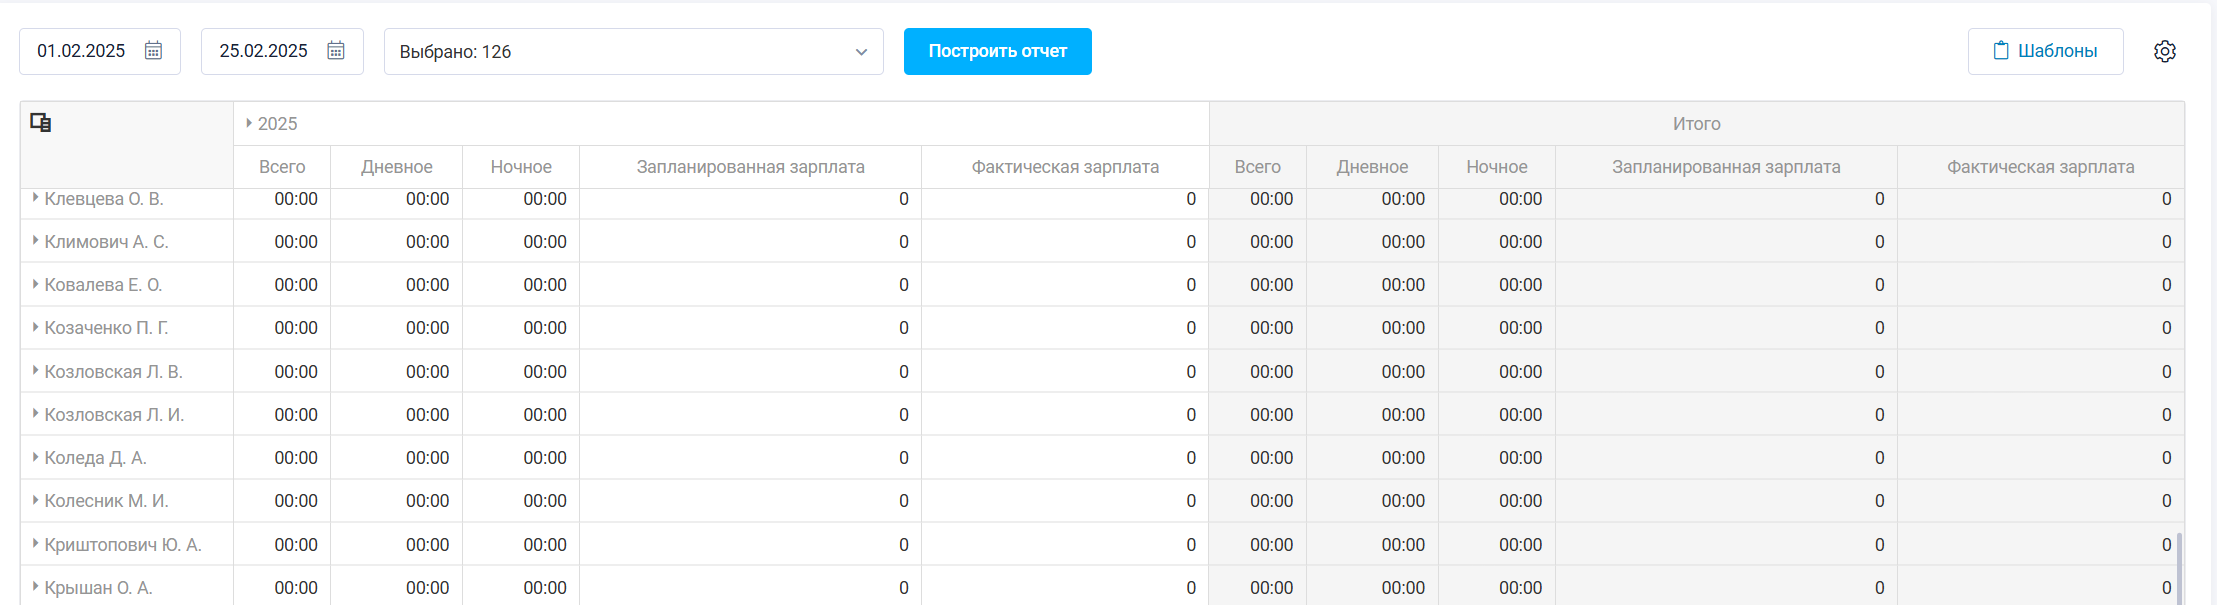Click 'Ночное' column header under Итого

pos(1497,167)
